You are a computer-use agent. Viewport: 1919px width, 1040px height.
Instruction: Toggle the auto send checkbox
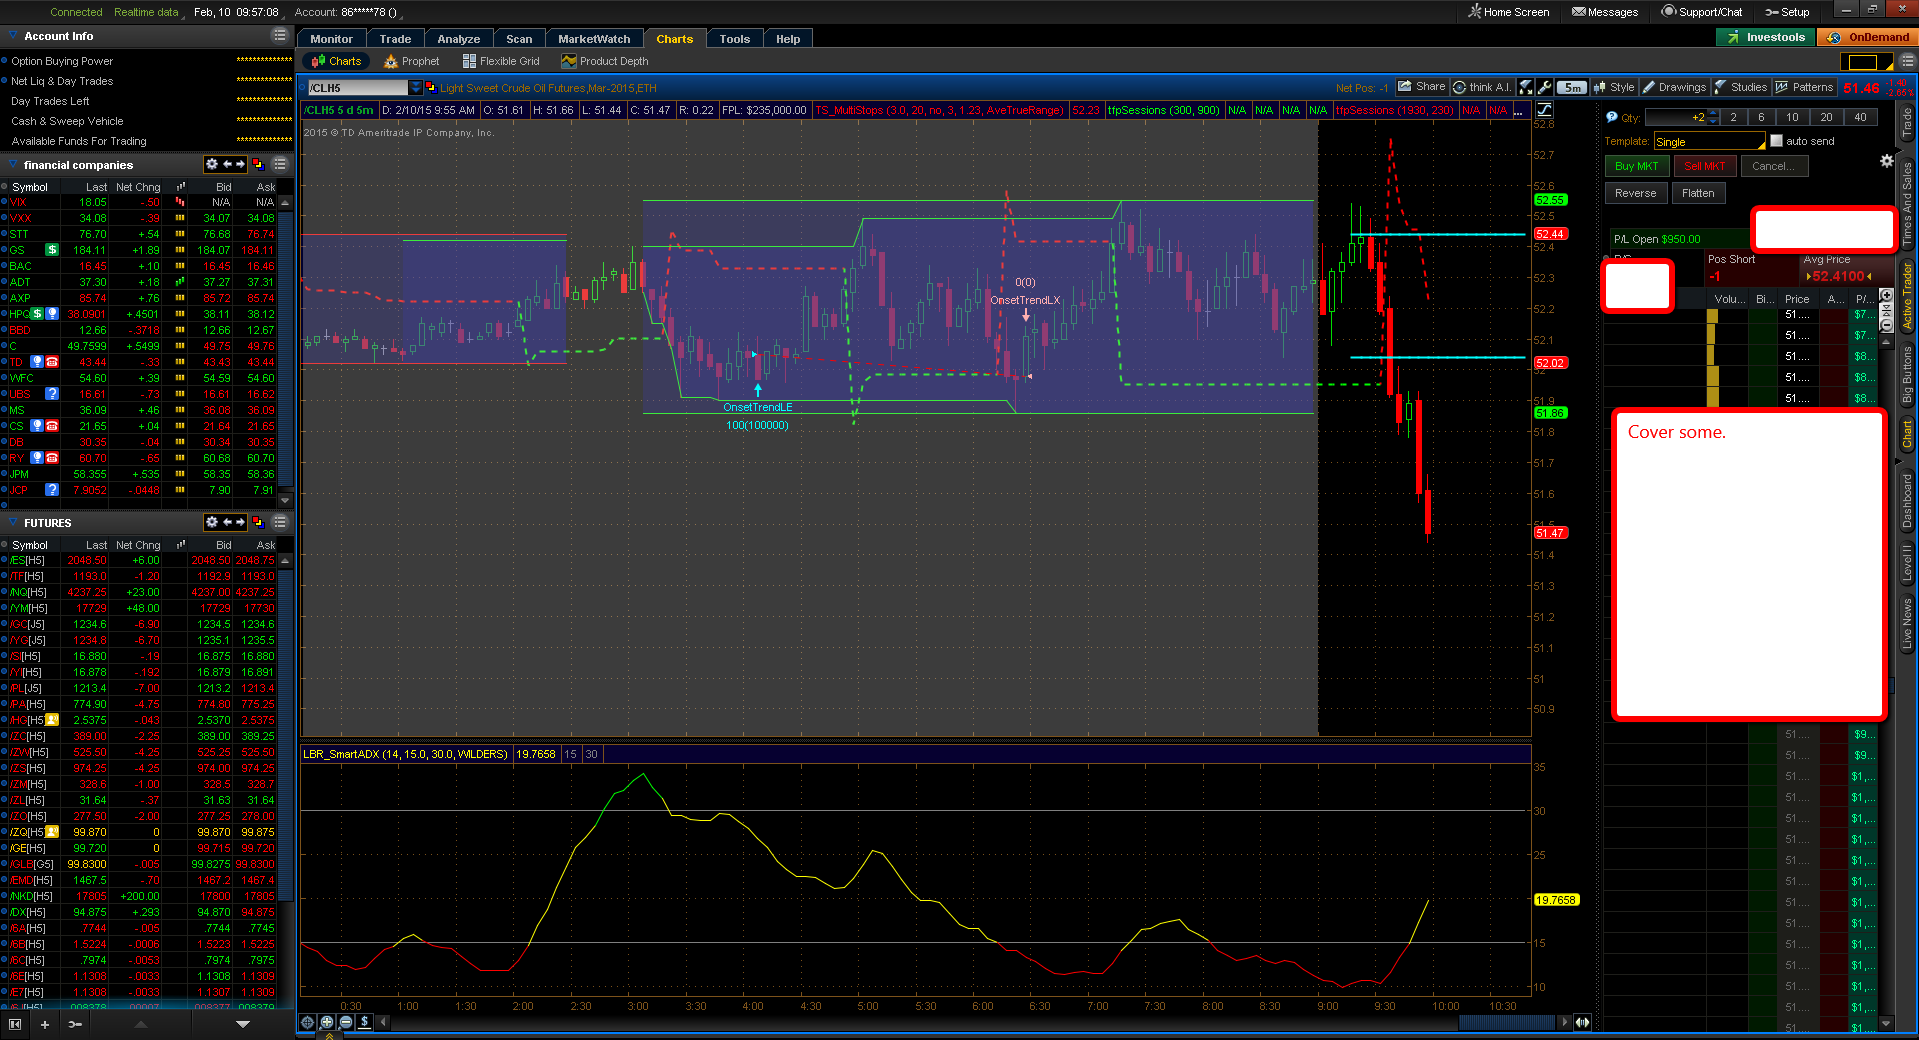pos(1777,141)
